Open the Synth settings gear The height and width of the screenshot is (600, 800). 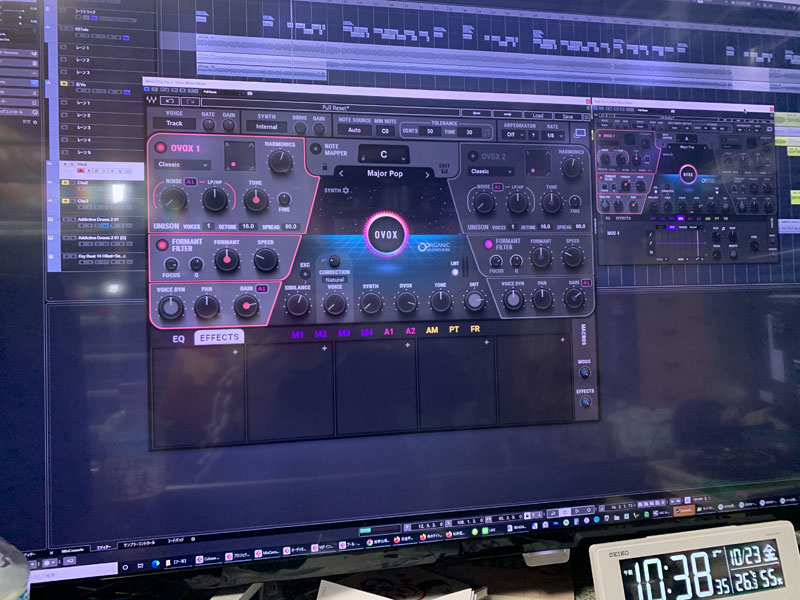[x=345, y=190]
